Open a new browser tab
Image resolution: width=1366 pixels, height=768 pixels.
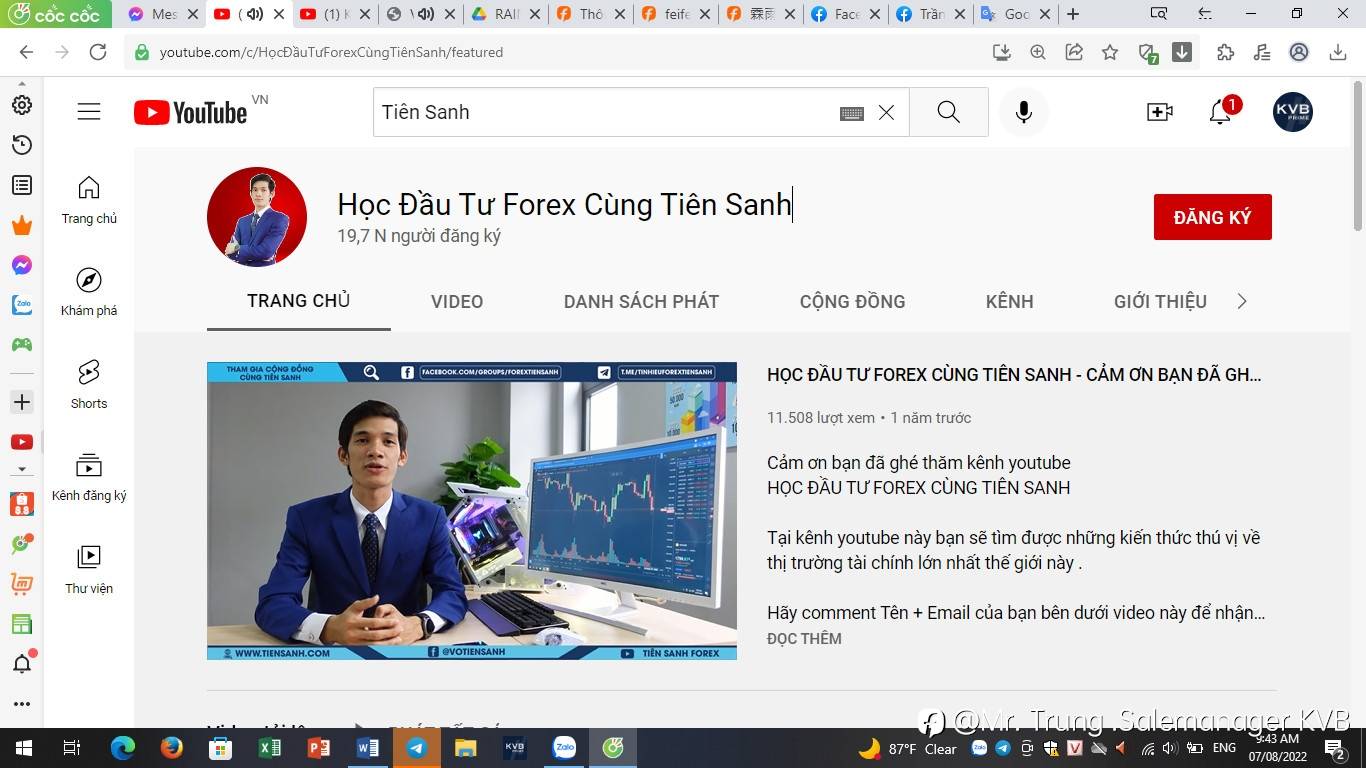click(x=1073, y=14)
